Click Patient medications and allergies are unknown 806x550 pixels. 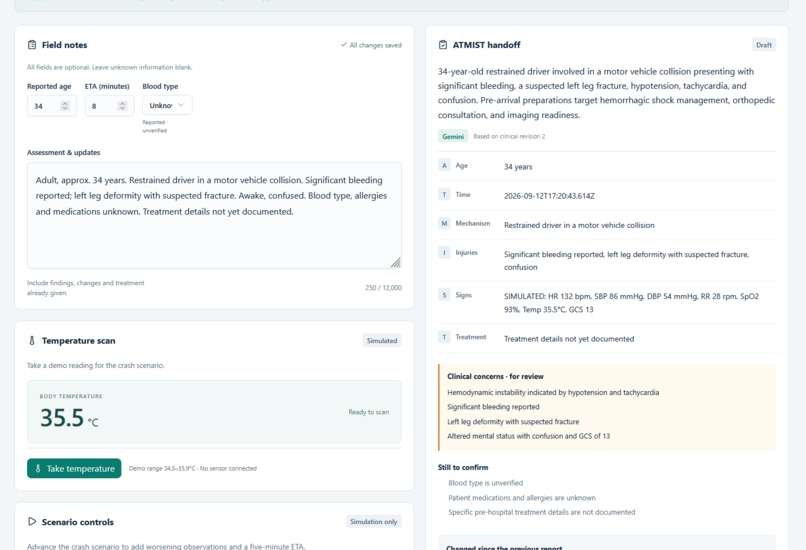click(x=522, y=498)
